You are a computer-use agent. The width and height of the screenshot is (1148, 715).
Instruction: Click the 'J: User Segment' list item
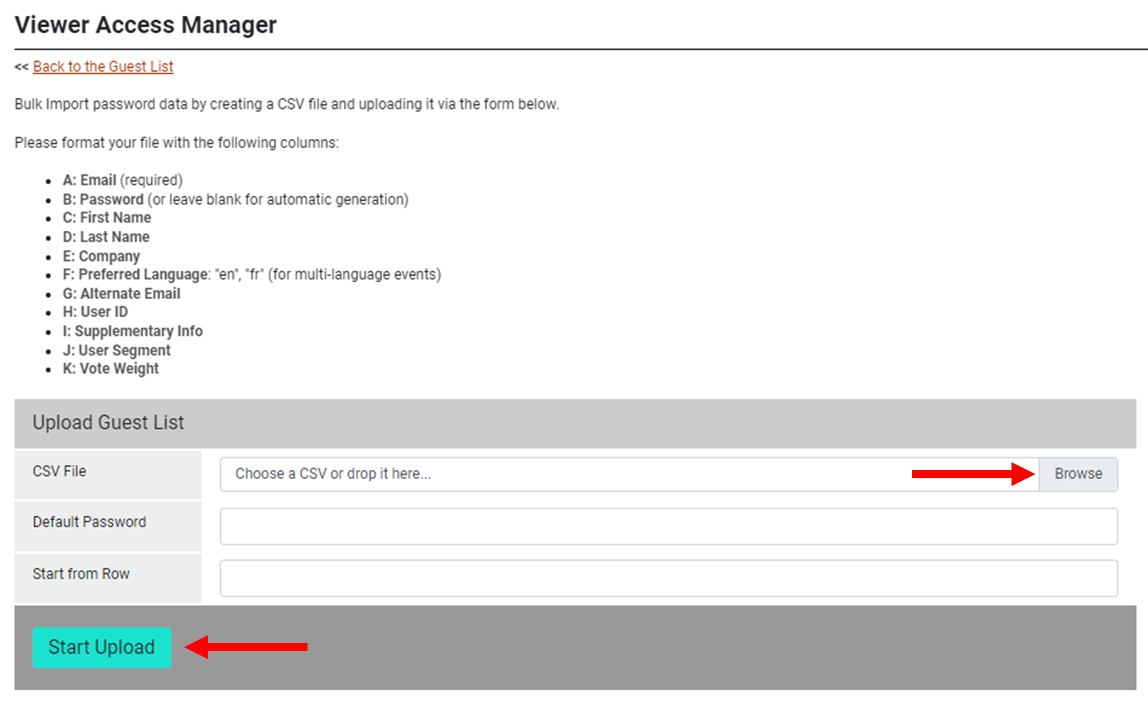coord(116,350)
